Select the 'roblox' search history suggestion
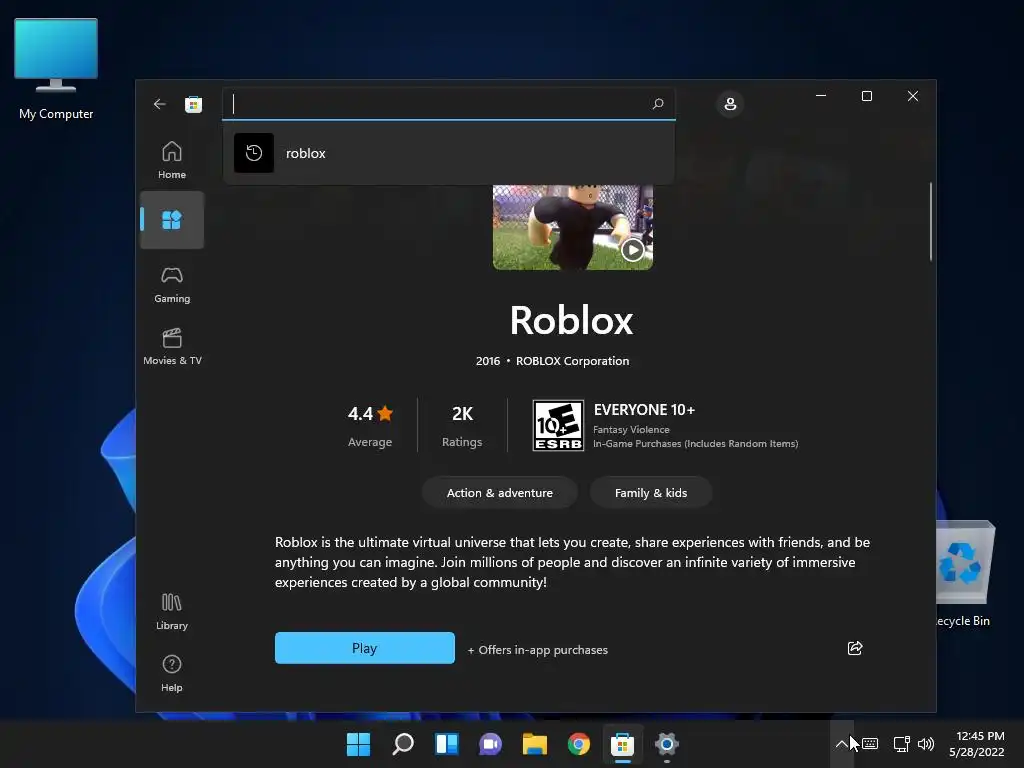The image size is (1024, 768). tap(449, 153)
